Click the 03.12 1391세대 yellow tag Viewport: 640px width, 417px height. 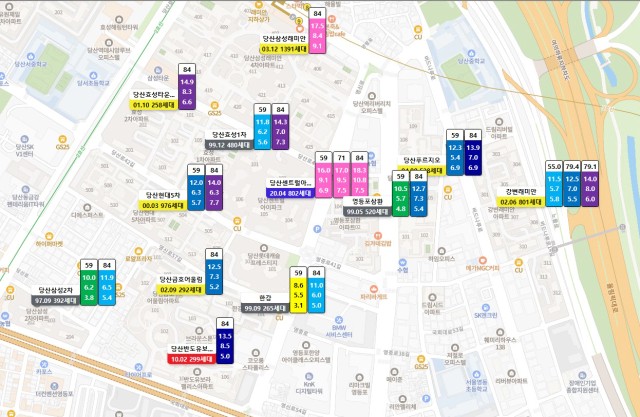284,49
